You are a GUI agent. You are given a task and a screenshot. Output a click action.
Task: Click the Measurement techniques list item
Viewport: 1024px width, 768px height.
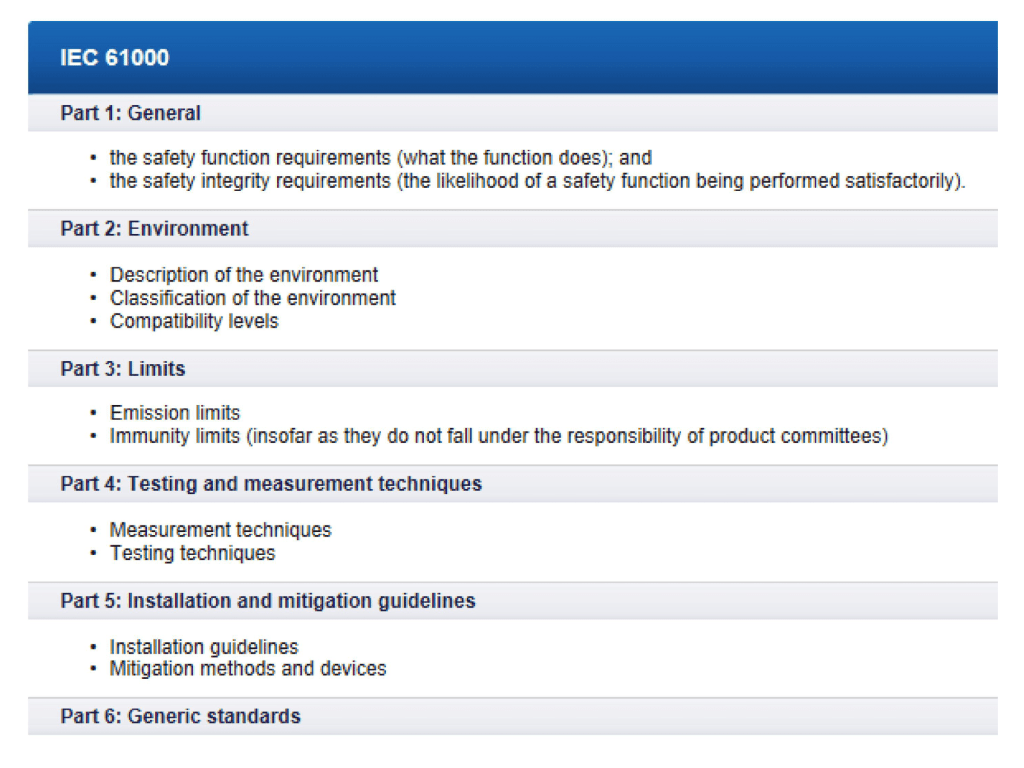(220, 530)
